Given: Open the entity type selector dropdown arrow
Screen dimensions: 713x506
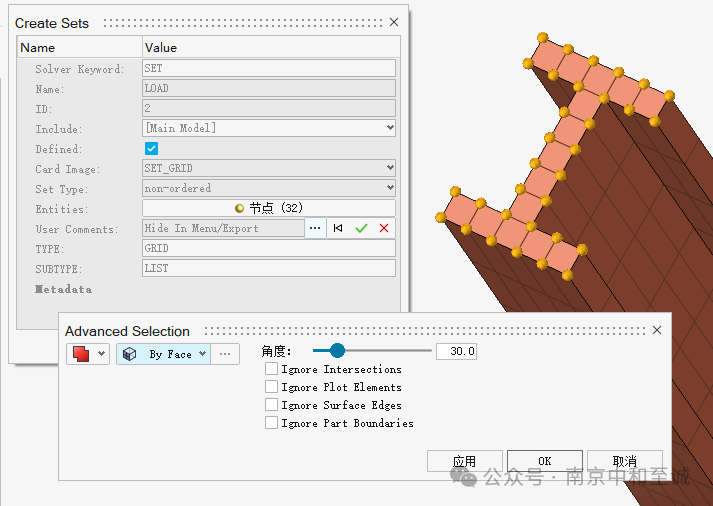Looking at the screenshot, I should coord(101,354).
